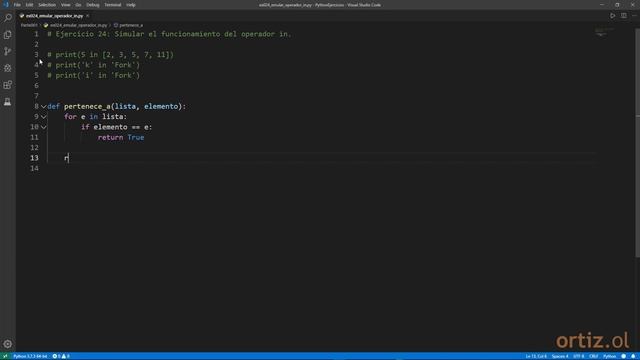Click the 'elemento' parameter in function definition
This screenshot has height=360, width=640.
click(161, 107)
